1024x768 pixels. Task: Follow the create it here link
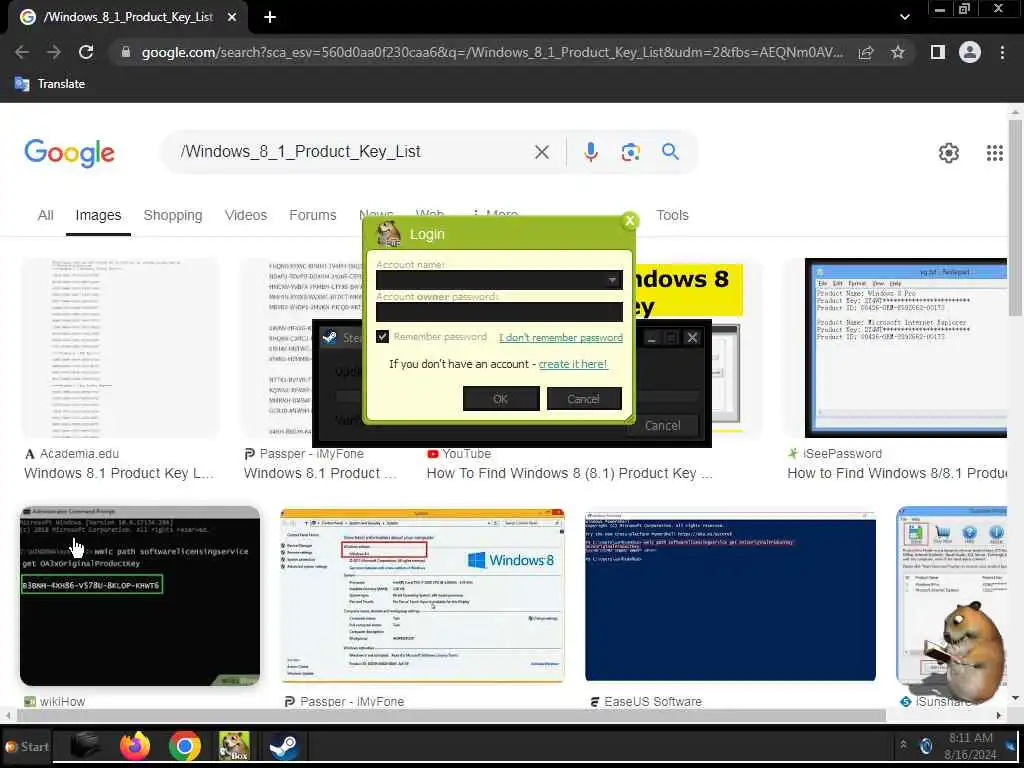pyautogui.click(x=573, y=364)
